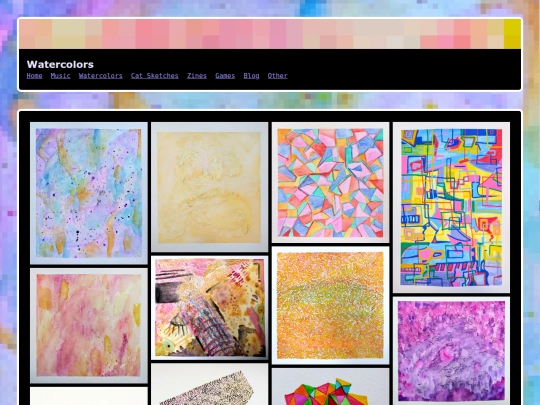Open the orange-yellow dotted texture painting
This screenshot has height=405, width=540.
331,305
